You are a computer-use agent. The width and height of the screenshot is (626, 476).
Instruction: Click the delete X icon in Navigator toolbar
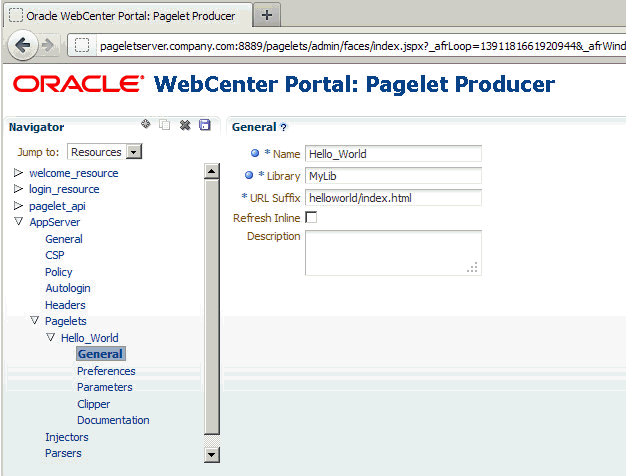185,125
